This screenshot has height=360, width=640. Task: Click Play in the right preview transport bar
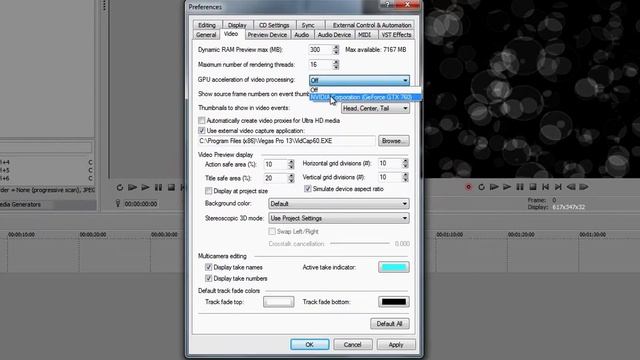coord(507,187)
